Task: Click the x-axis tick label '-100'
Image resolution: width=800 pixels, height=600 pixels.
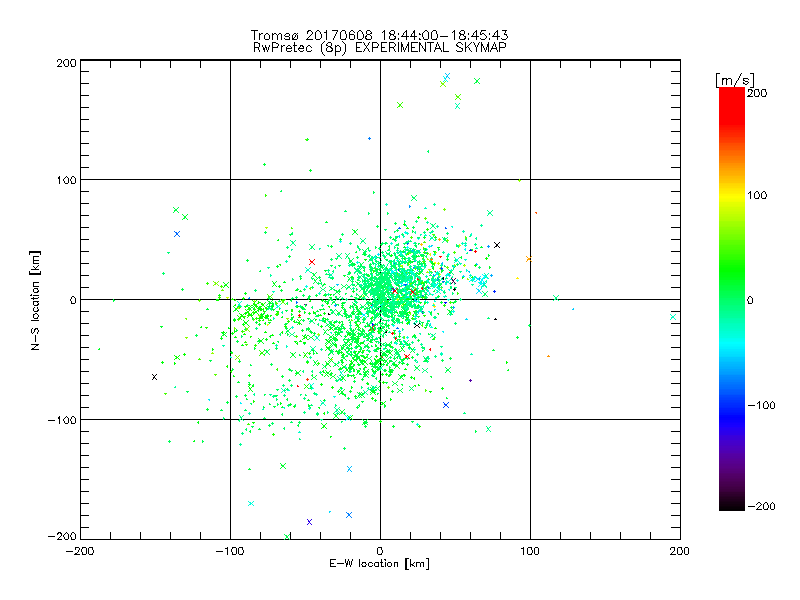Action: point(230,551)
